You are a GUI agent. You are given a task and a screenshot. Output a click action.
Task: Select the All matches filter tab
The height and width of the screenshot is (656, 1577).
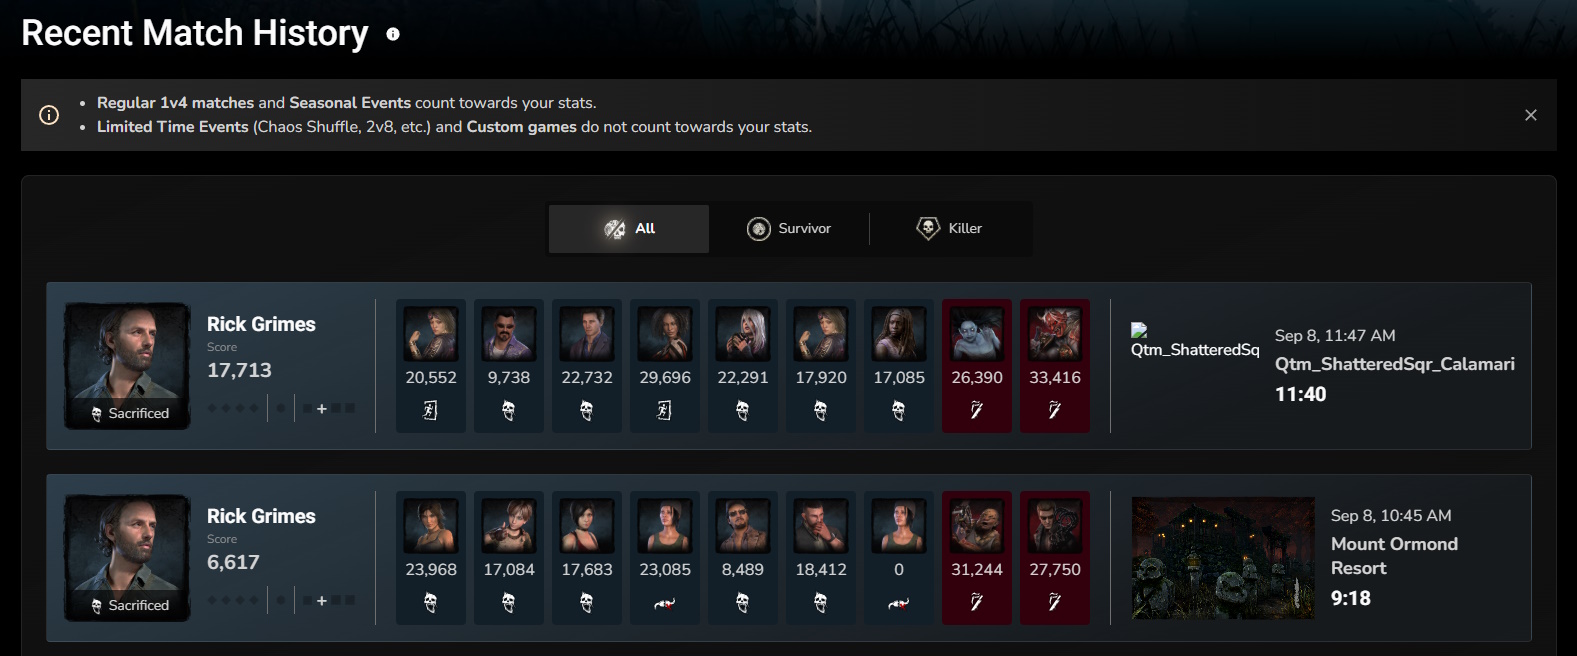click(629, 229)
